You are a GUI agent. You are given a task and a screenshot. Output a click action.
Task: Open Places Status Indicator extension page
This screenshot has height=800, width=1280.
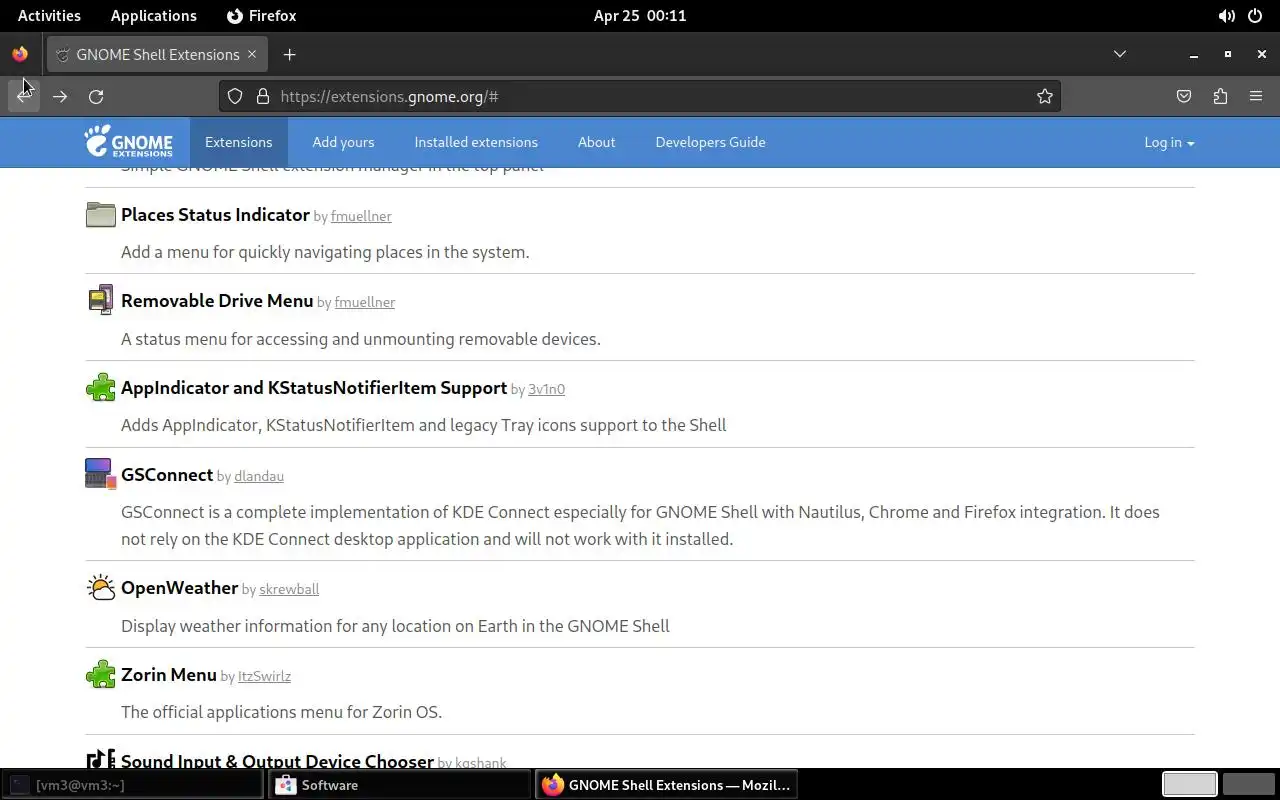(215, 215)
